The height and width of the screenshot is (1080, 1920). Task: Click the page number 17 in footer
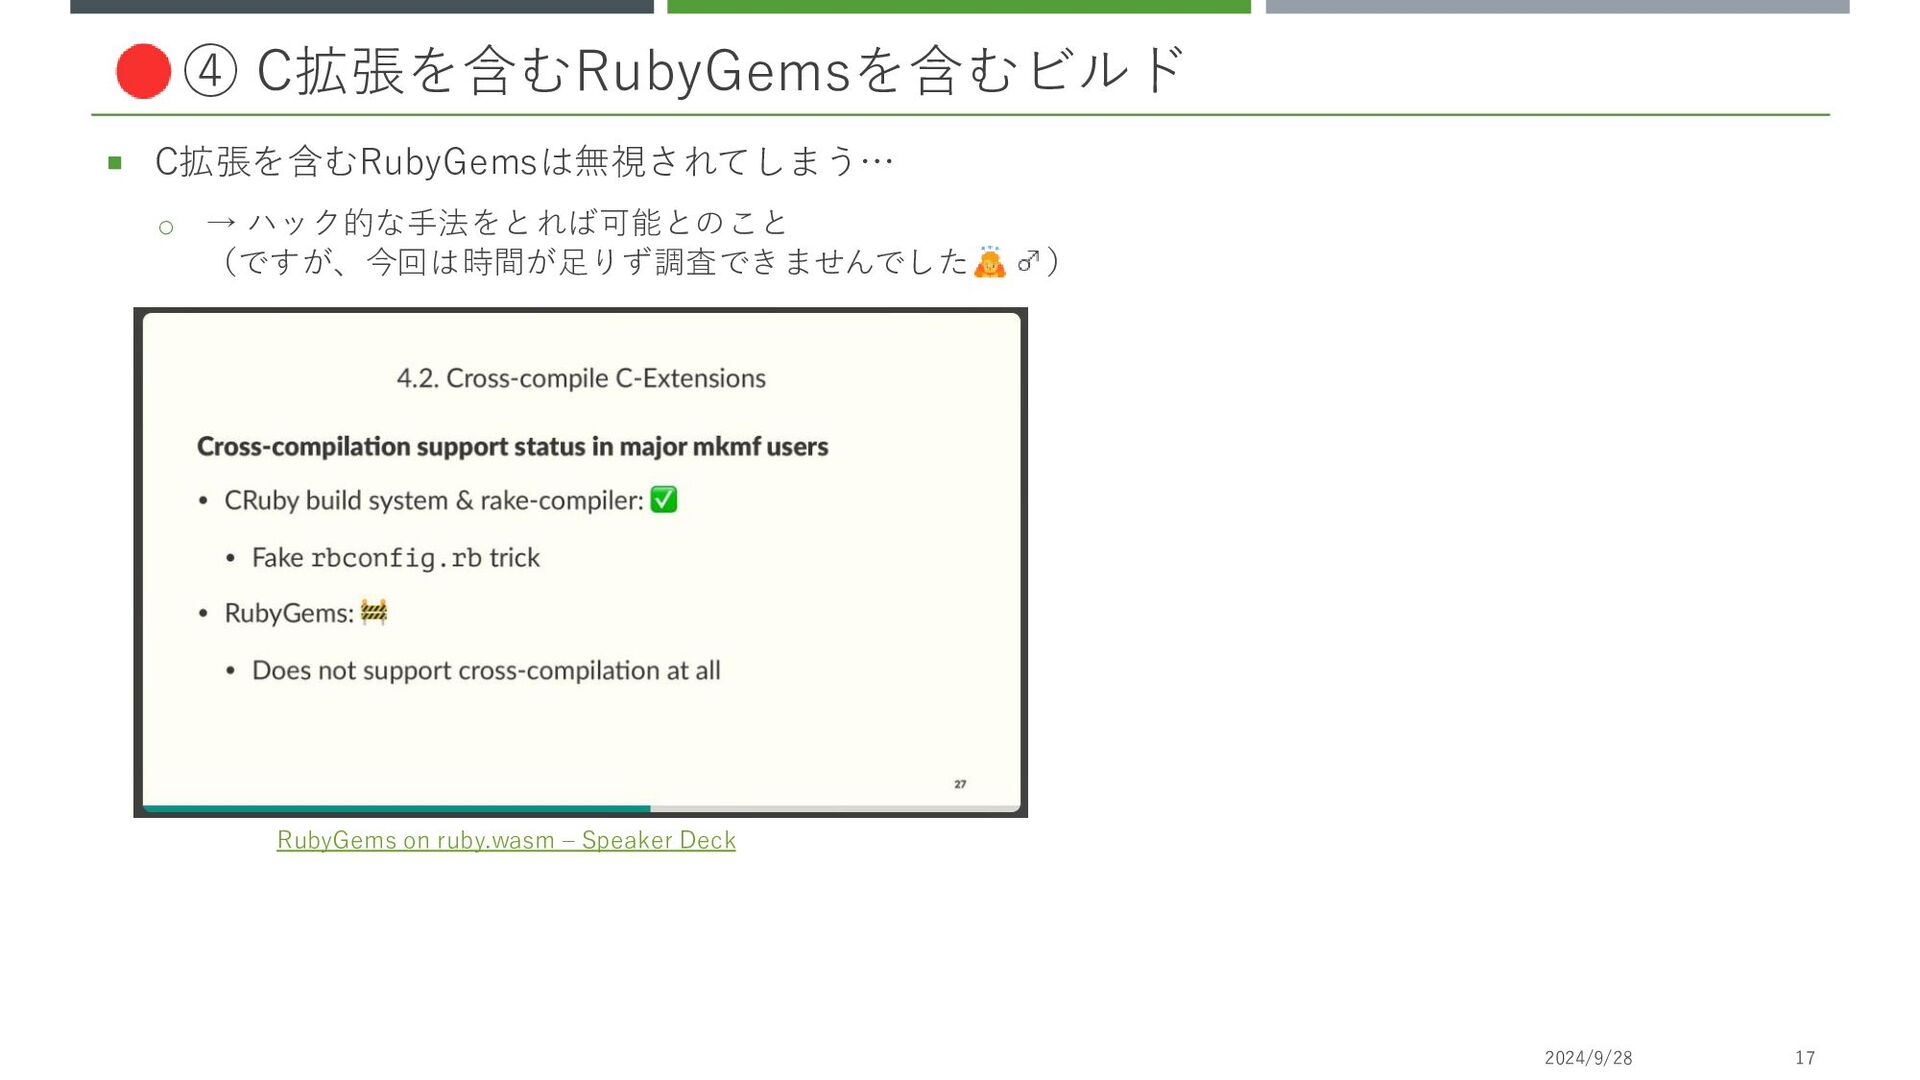(x=1805, y=1058)
